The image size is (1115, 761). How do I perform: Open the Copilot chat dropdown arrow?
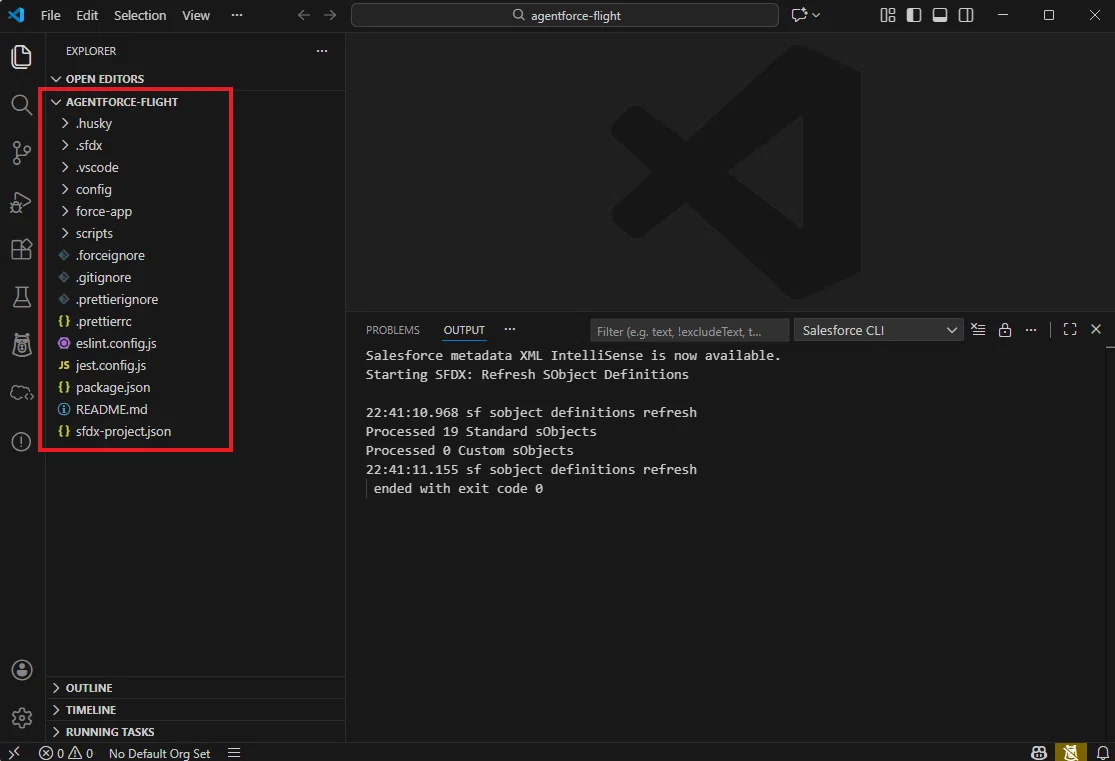coord(816,15)
